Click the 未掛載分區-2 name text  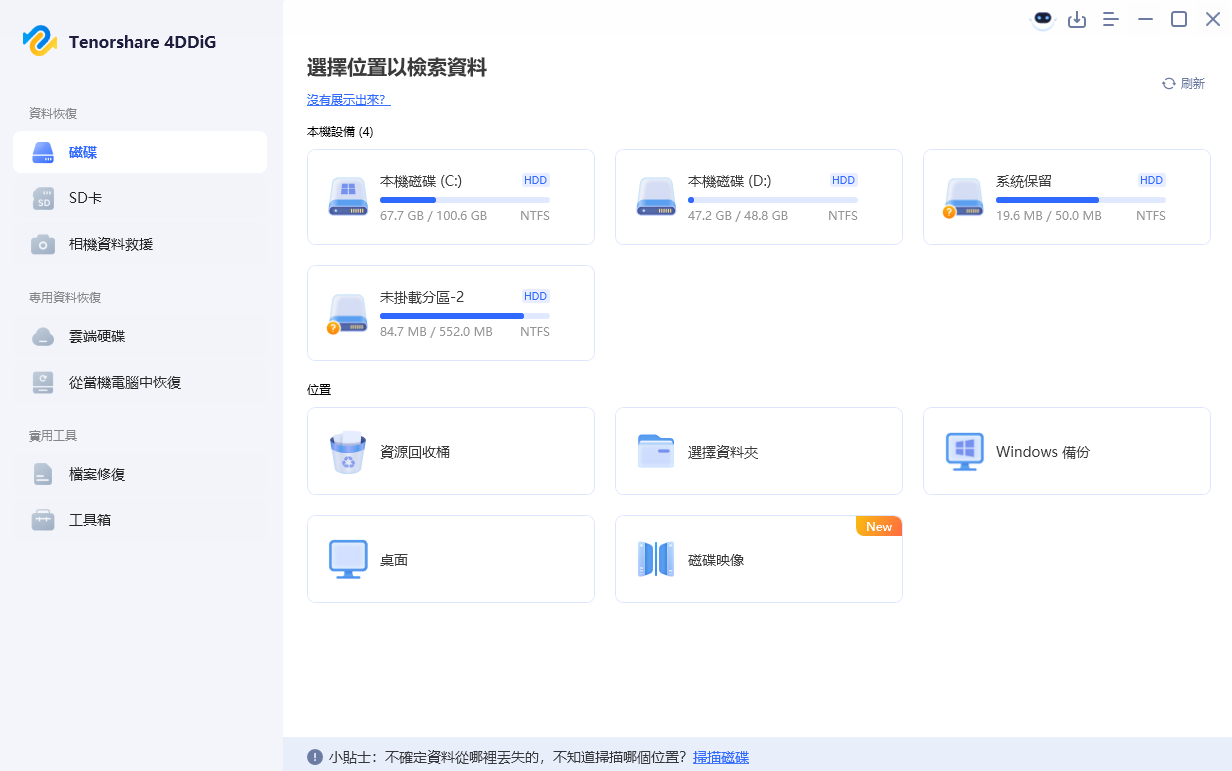(422, 297)
